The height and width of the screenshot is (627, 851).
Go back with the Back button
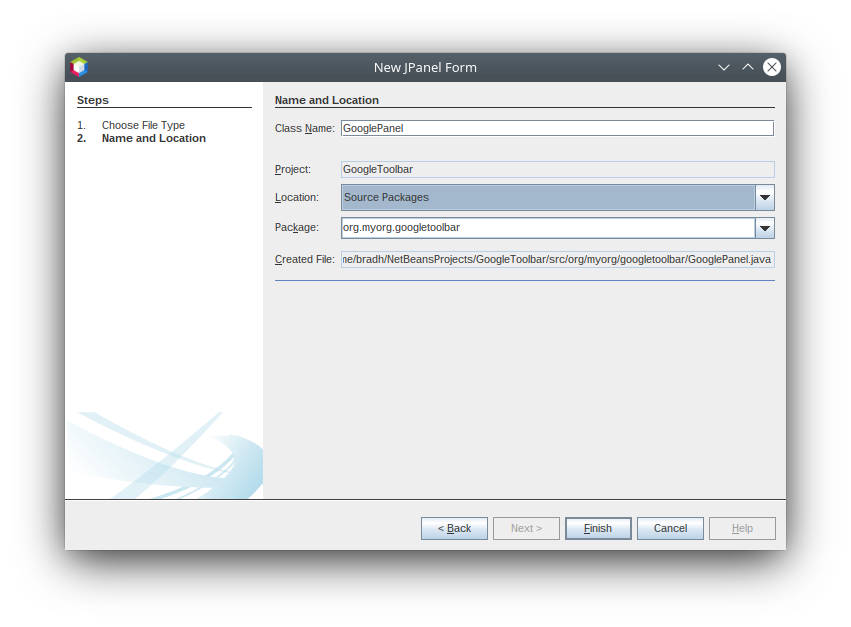pyautogui.click(x=454, y=528)
